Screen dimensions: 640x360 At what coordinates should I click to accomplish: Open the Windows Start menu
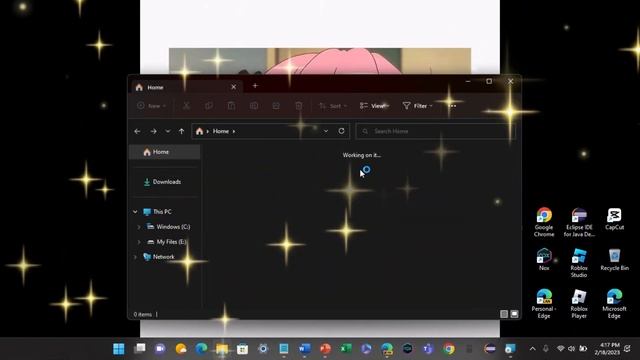click(x=119, y=349)
